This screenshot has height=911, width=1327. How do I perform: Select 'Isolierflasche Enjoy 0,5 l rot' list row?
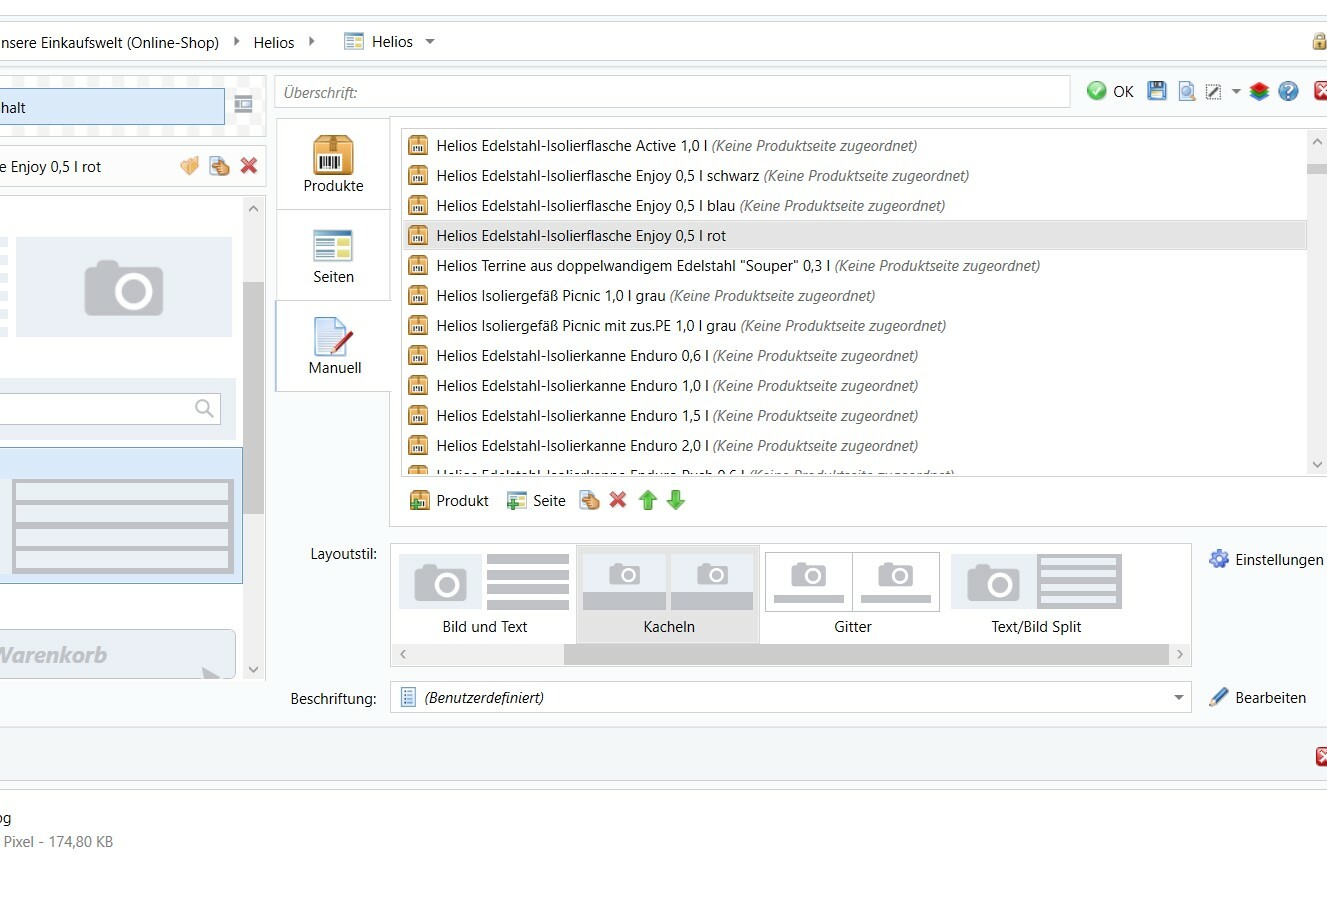(x=855, y=235)
